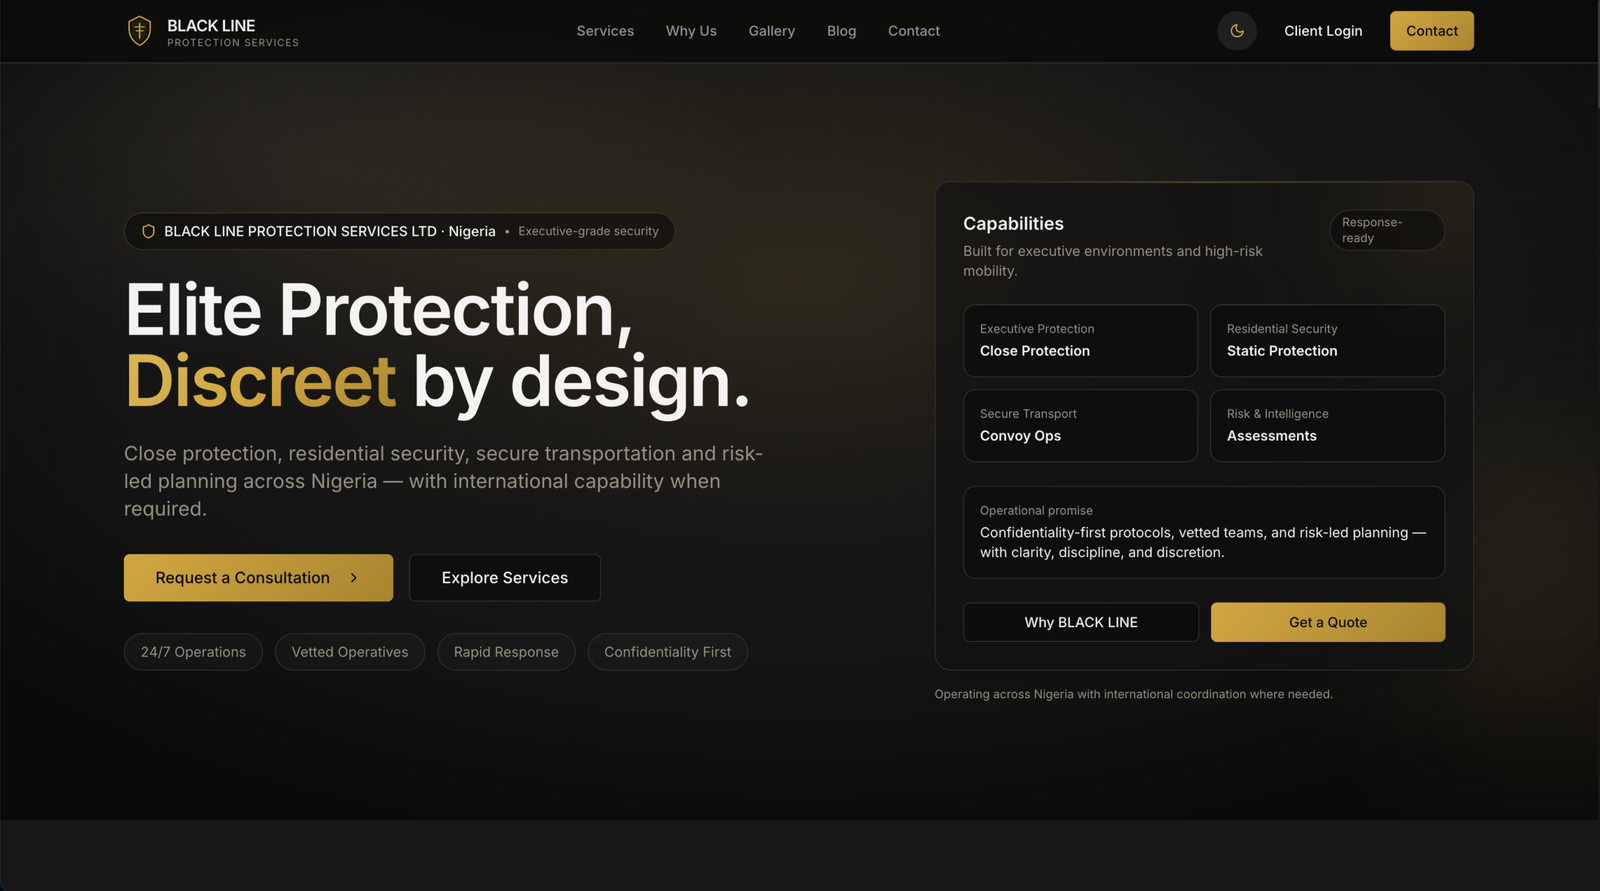Select the Close Protection capability card
The height and width of the screenshot is (891, 1600).
coord(1080,341)
